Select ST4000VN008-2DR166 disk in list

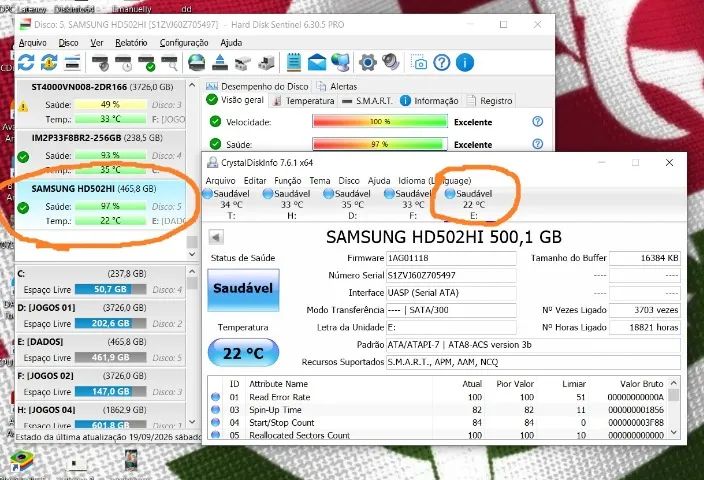coord(100,104)
